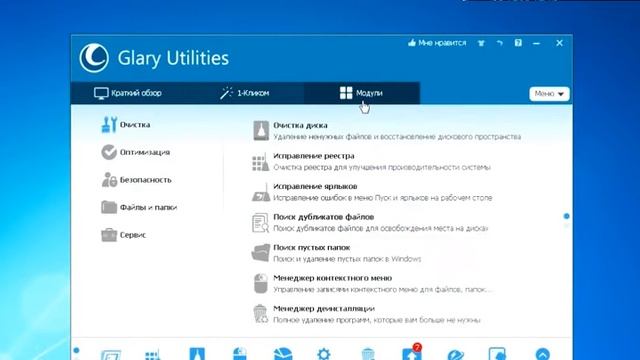Click the Менеджер контекстного меню mouse icon
Viewport: 640px width, 360px height.
coord(260,283)
